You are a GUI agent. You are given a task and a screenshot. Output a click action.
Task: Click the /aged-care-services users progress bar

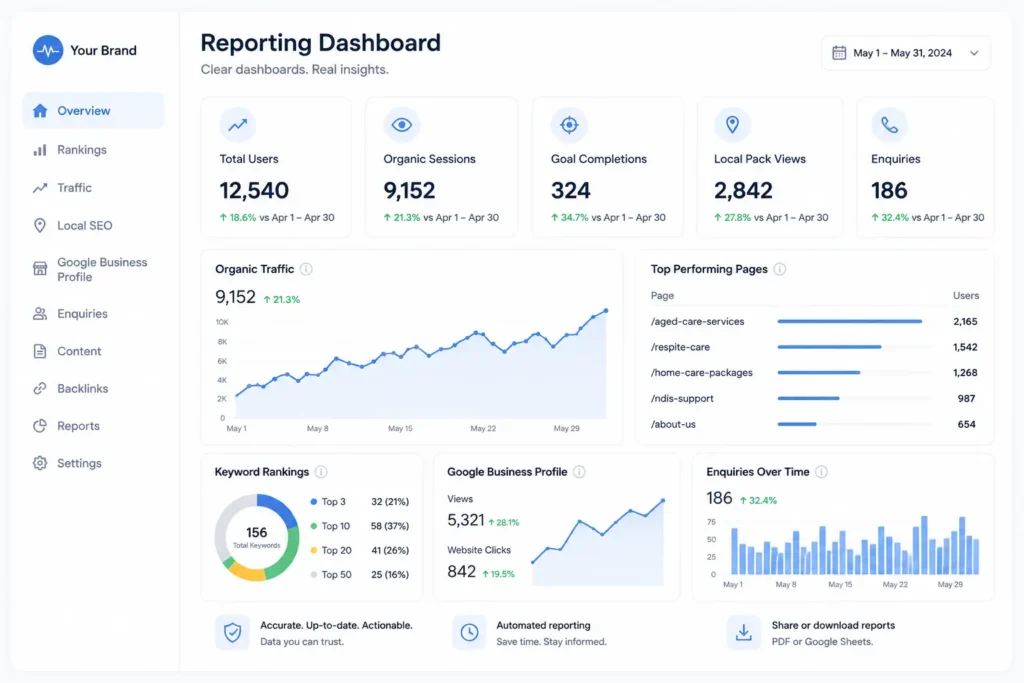click(850, 321)
